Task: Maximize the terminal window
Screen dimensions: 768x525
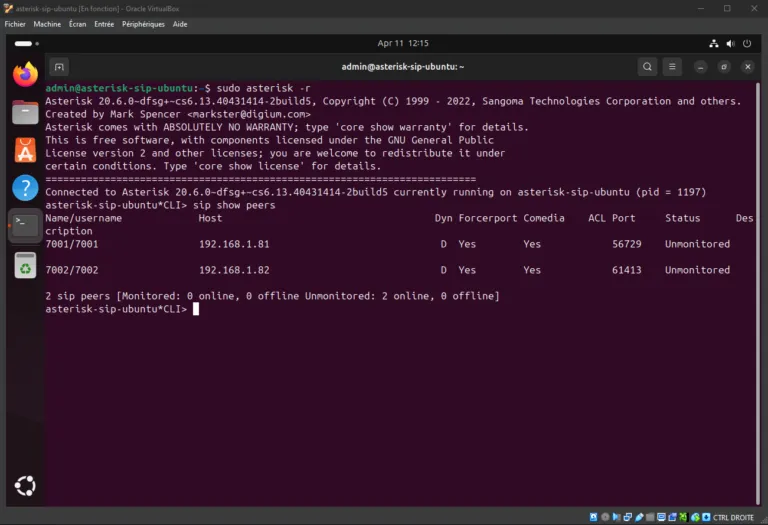Action: (x=724, y=67)
